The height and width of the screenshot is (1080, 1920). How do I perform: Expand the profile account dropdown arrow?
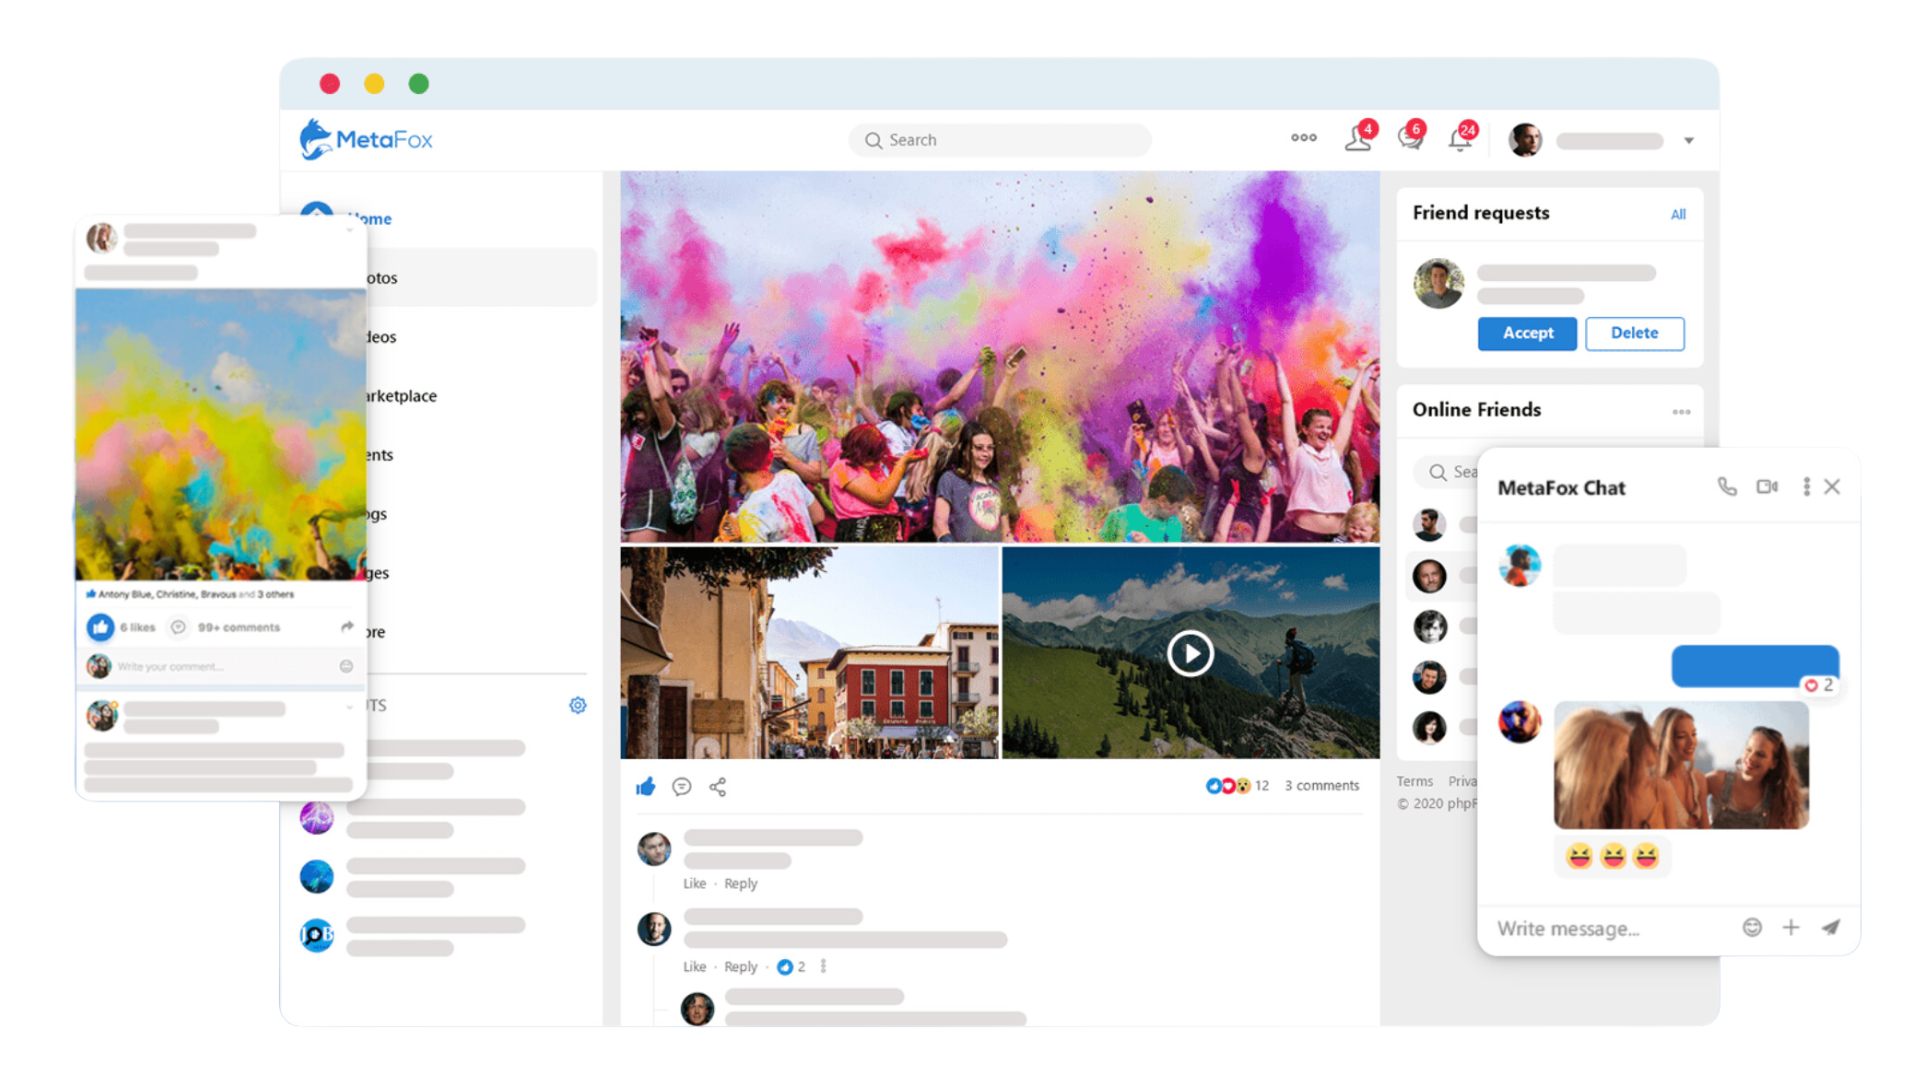click(x=1688, y=140)
